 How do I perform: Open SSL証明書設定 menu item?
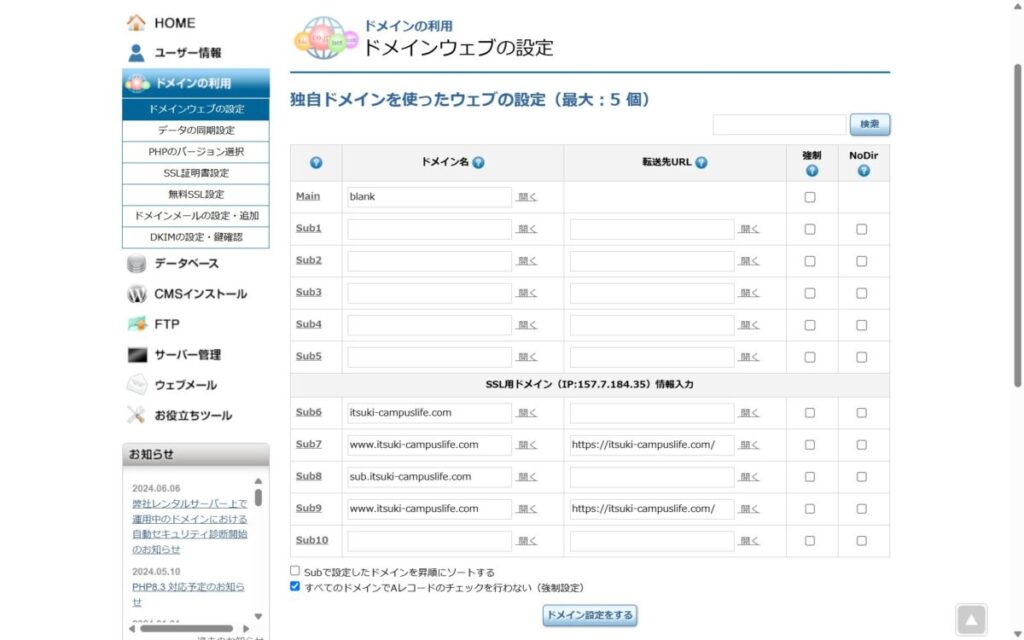196,173
